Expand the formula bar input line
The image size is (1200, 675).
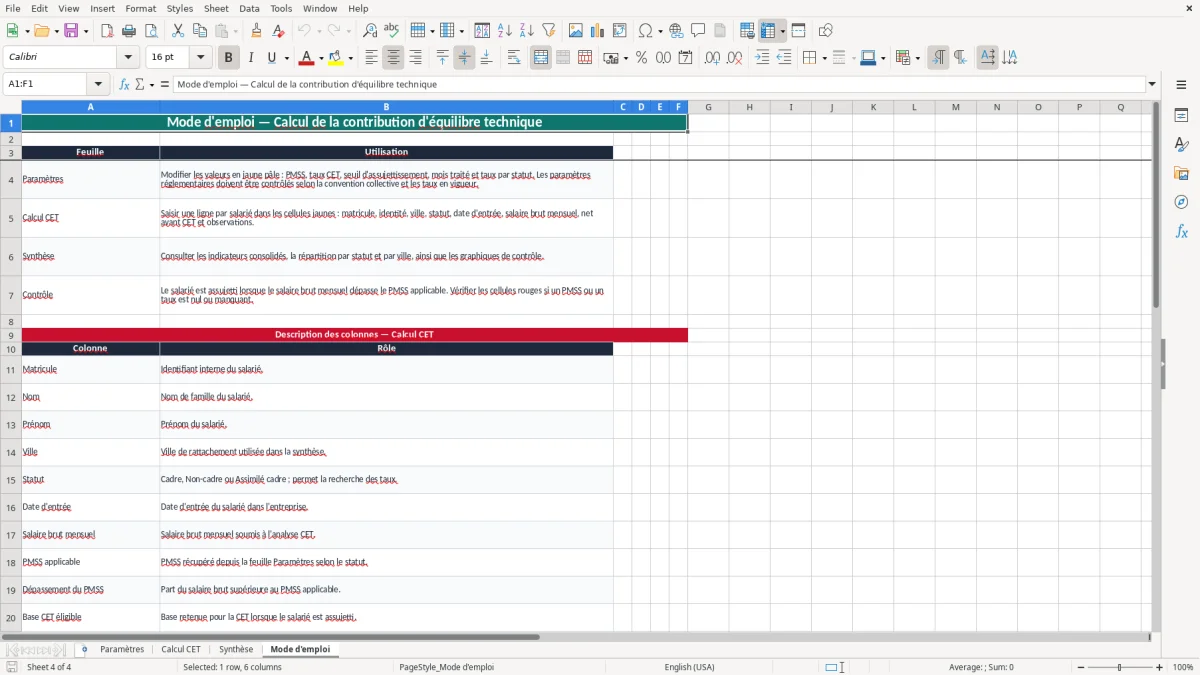click(1152, 84)
